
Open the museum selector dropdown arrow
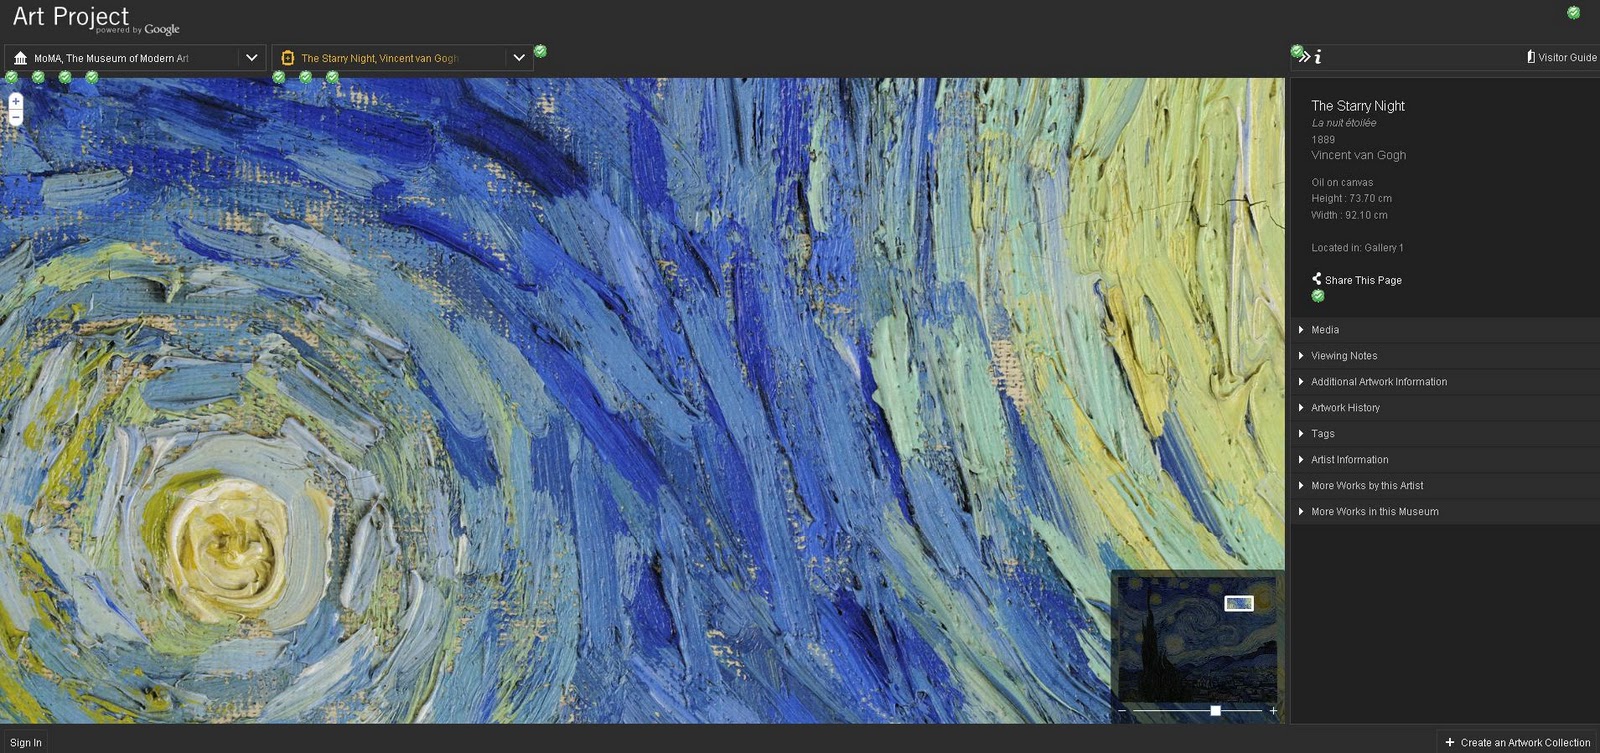[252, 58]
